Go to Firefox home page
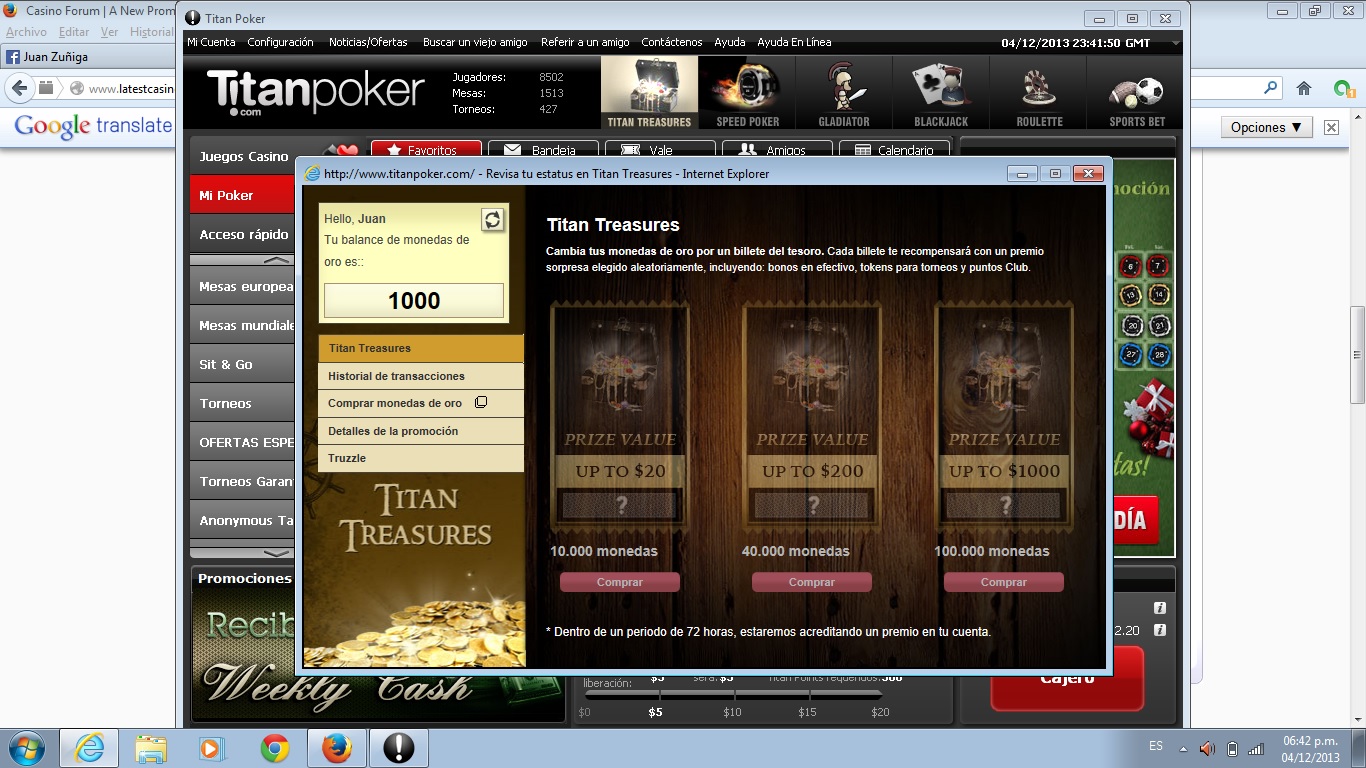Screen dimensions: 1366x768 [1304, 88]
